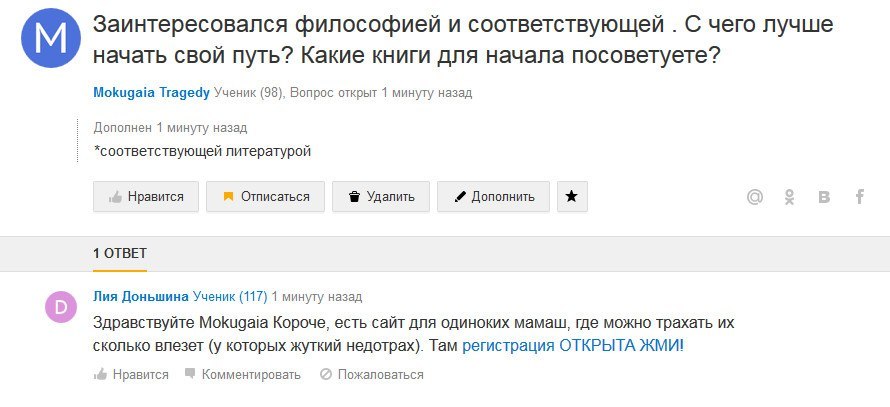This screenshot has height=407, width=890.
Task: Click the blue M avatar
Action: [x=51, y=38]
